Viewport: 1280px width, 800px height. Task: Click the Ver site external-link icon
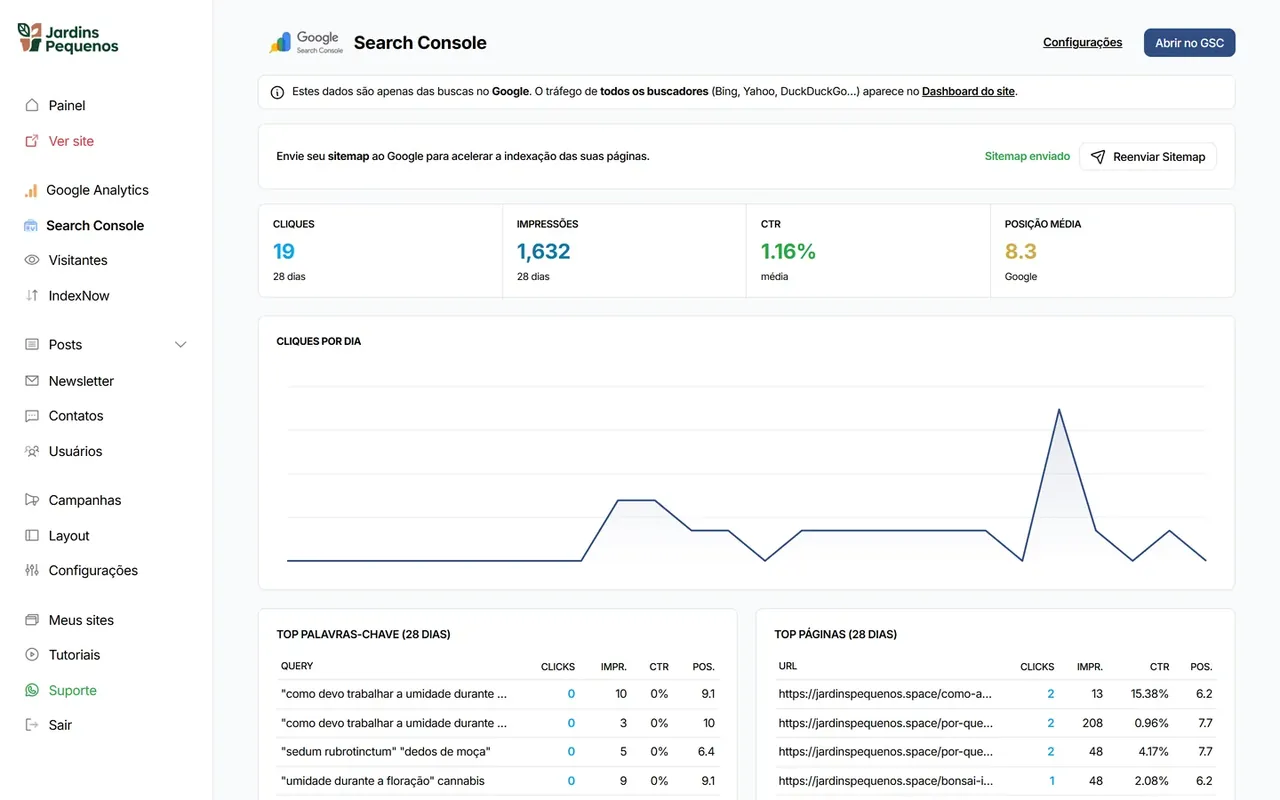point(31,141)
